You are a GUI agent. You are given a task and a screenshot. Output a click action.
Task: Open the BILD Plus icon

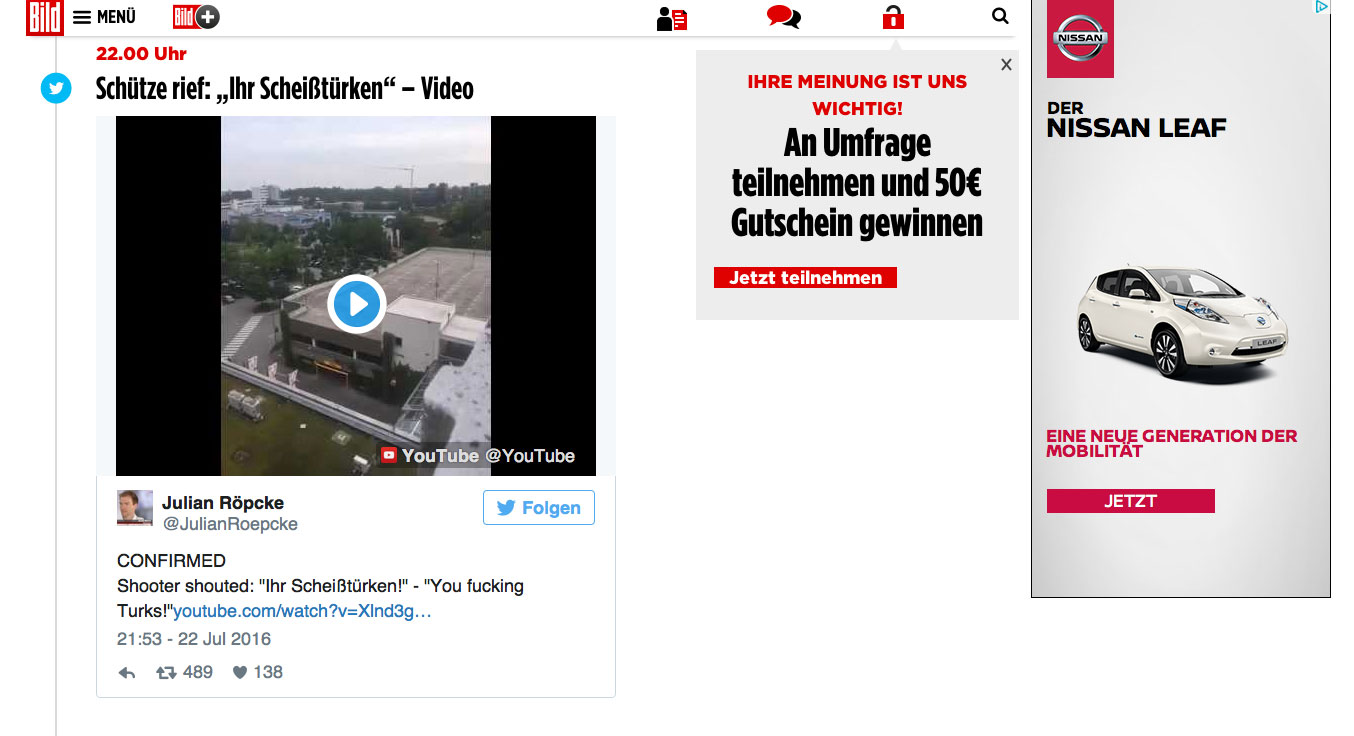[196, 17]
